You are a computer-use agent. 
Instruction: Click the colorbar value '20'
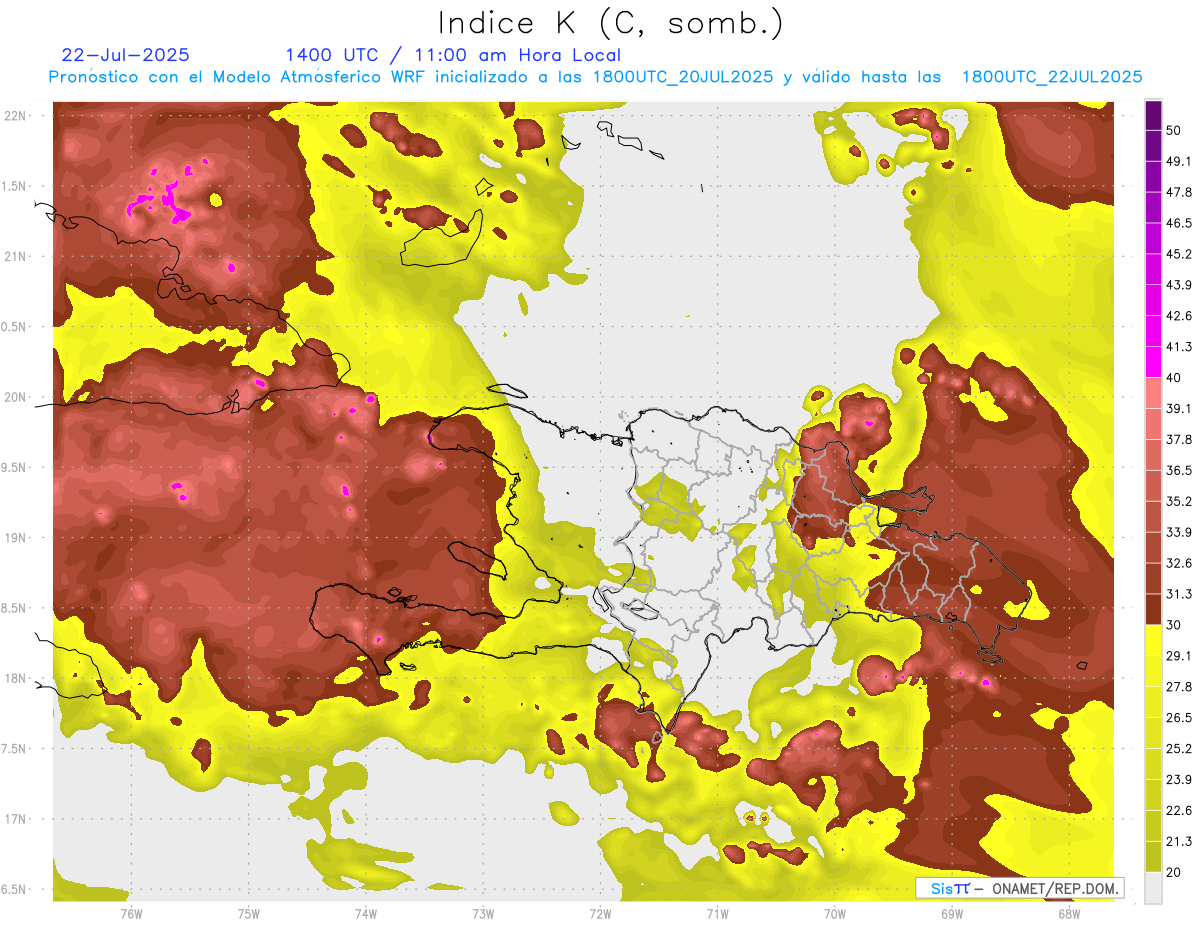coord(1176,872)
